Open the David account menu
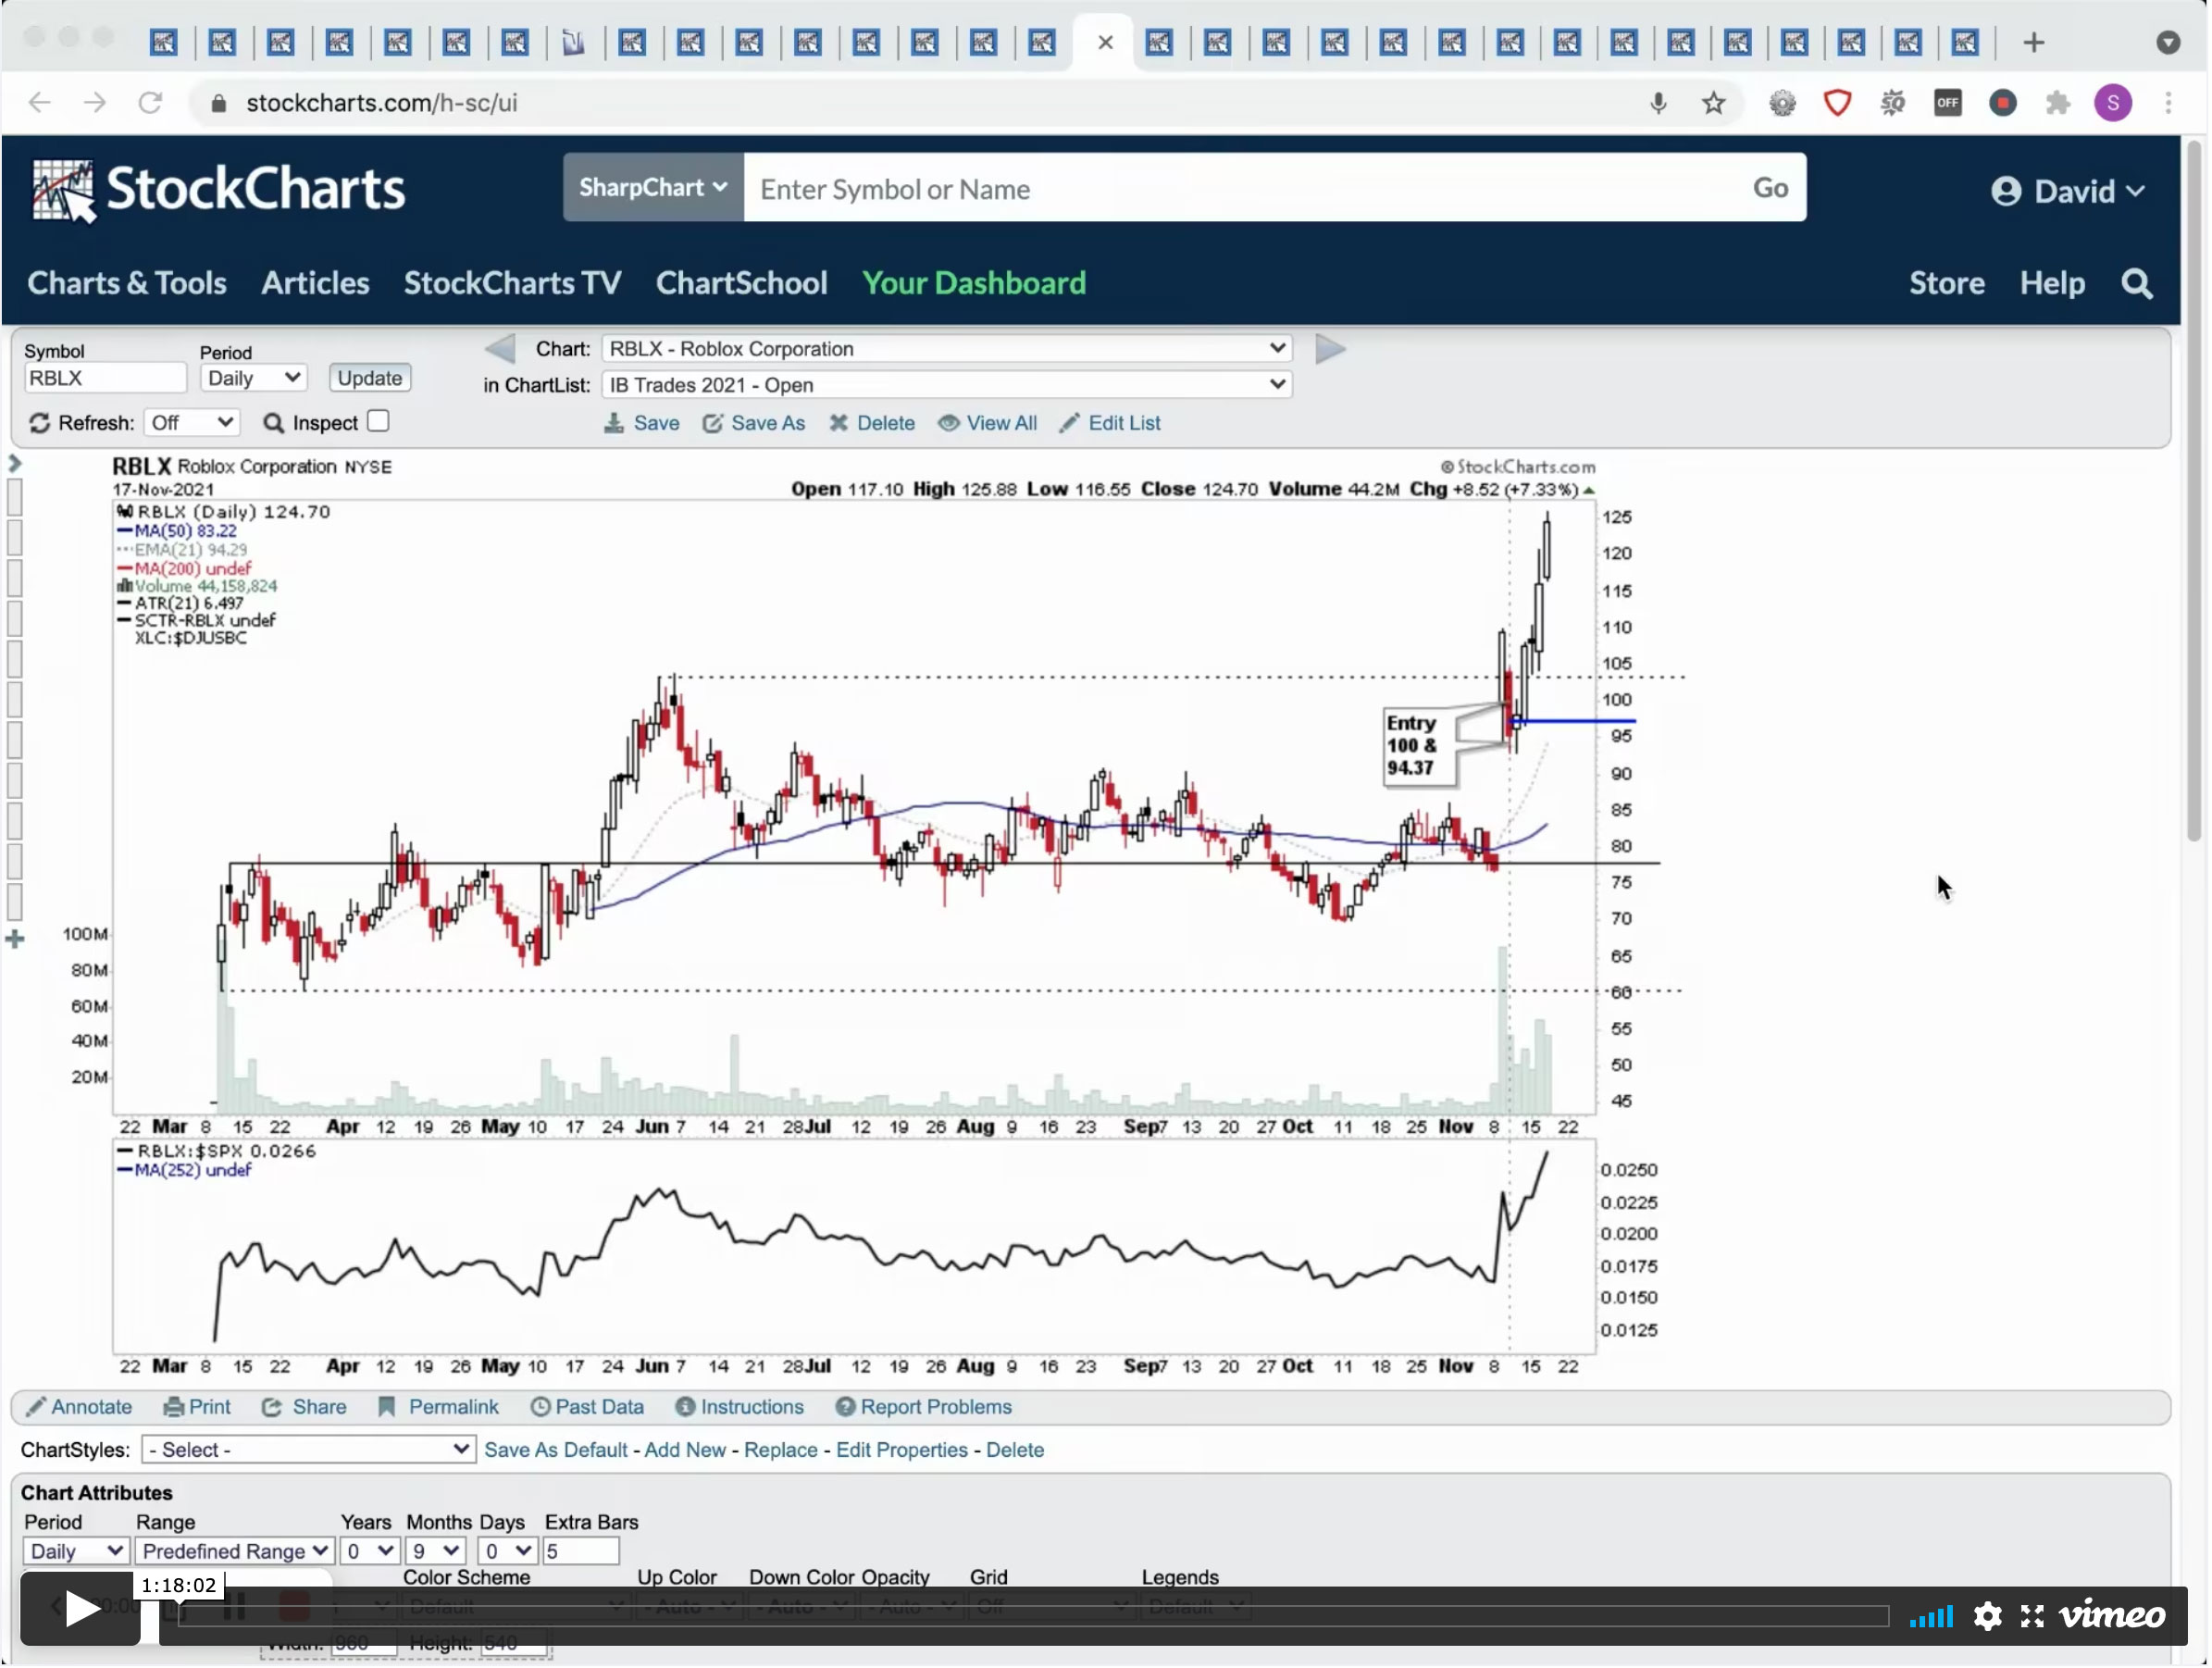Screen dimensions: 2212x1668 click(x=2066, y=191)
